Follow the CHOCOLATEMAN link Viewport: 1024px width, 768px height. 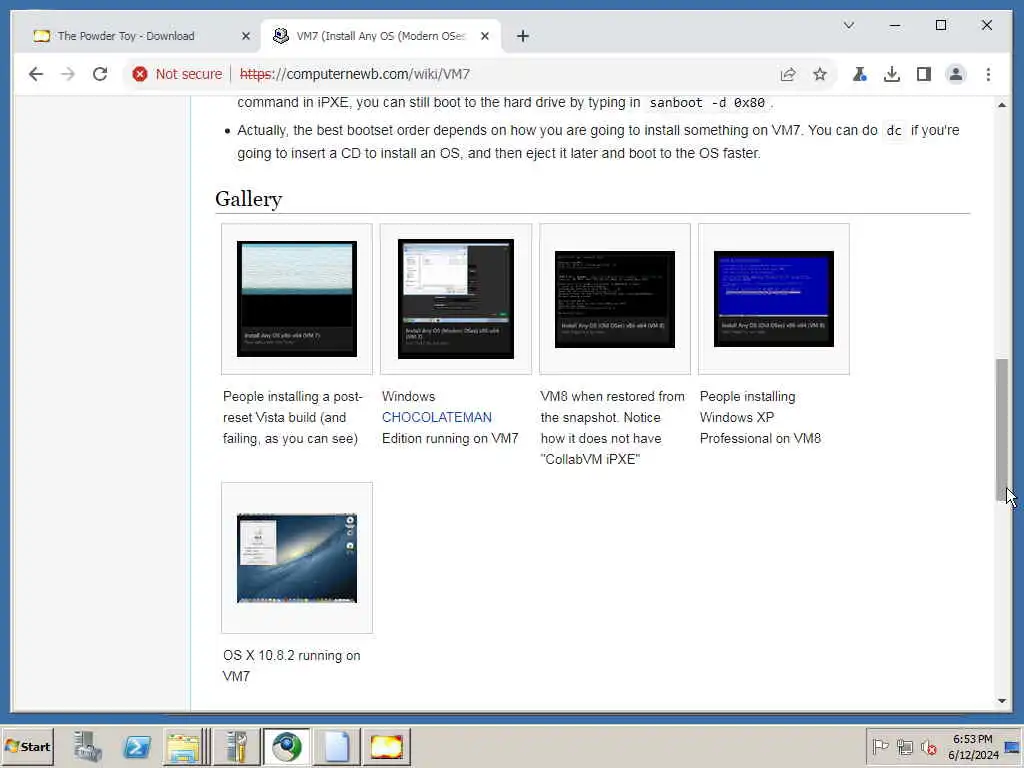coord(436,417)
